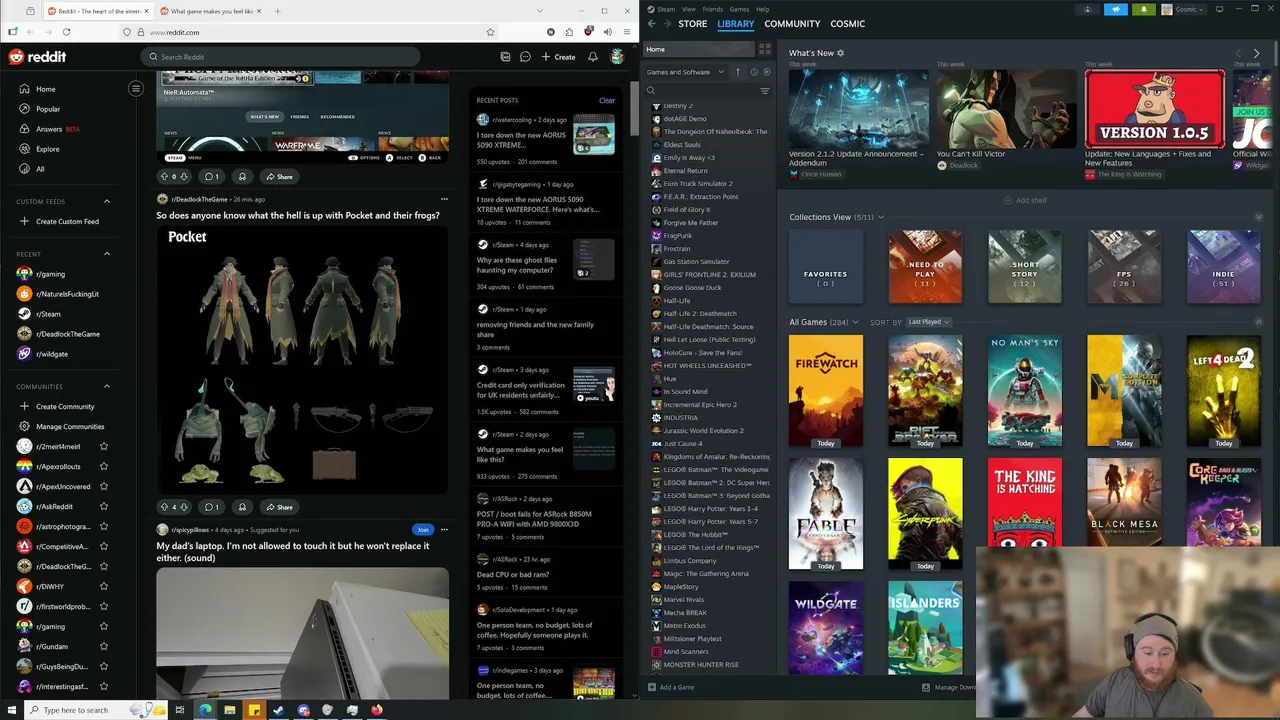1280x720 pixels.
Task: Expand Collections View dropdown in Steam
Action: pyautogui.click(x=881, y=217)
